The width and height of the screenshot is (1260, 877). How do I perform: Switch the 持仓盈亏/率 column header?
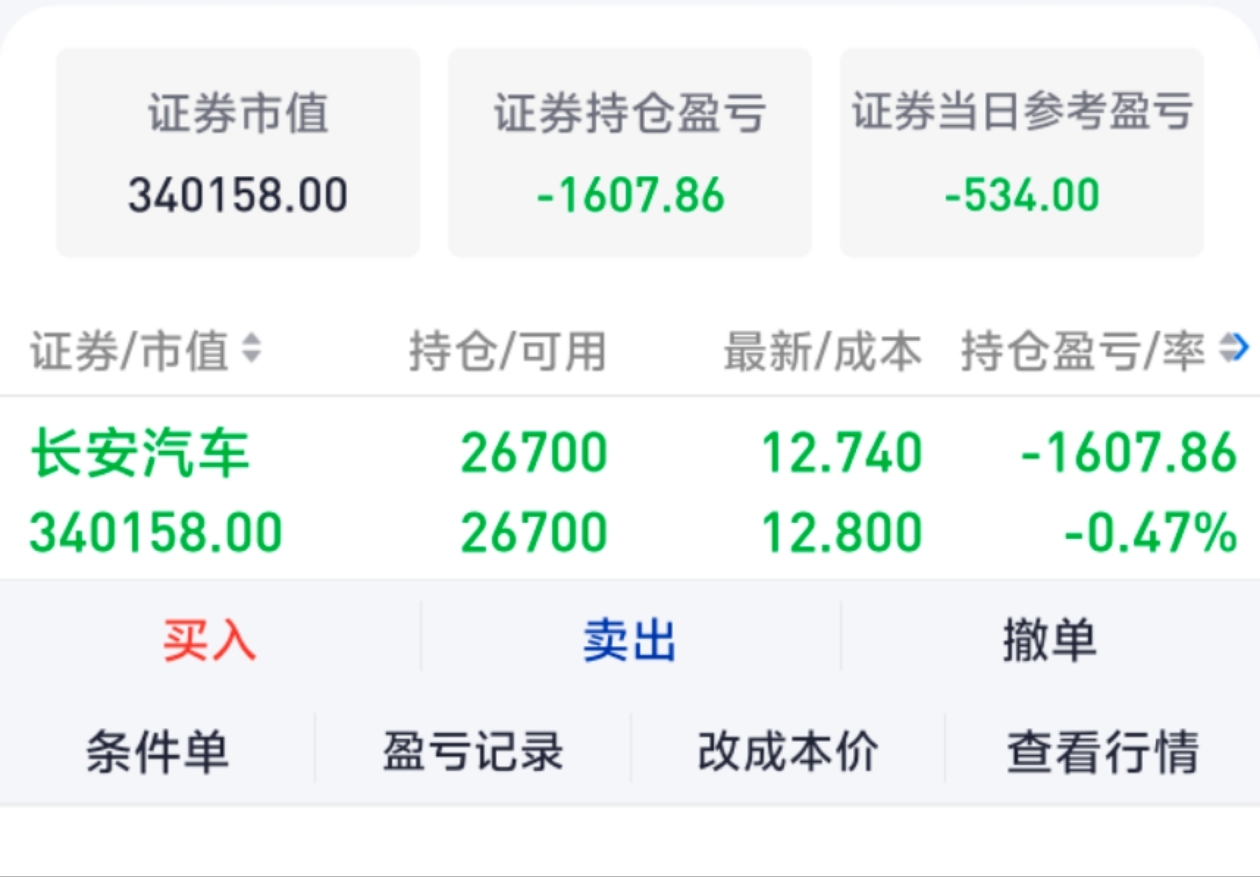tap(1083, 350)
